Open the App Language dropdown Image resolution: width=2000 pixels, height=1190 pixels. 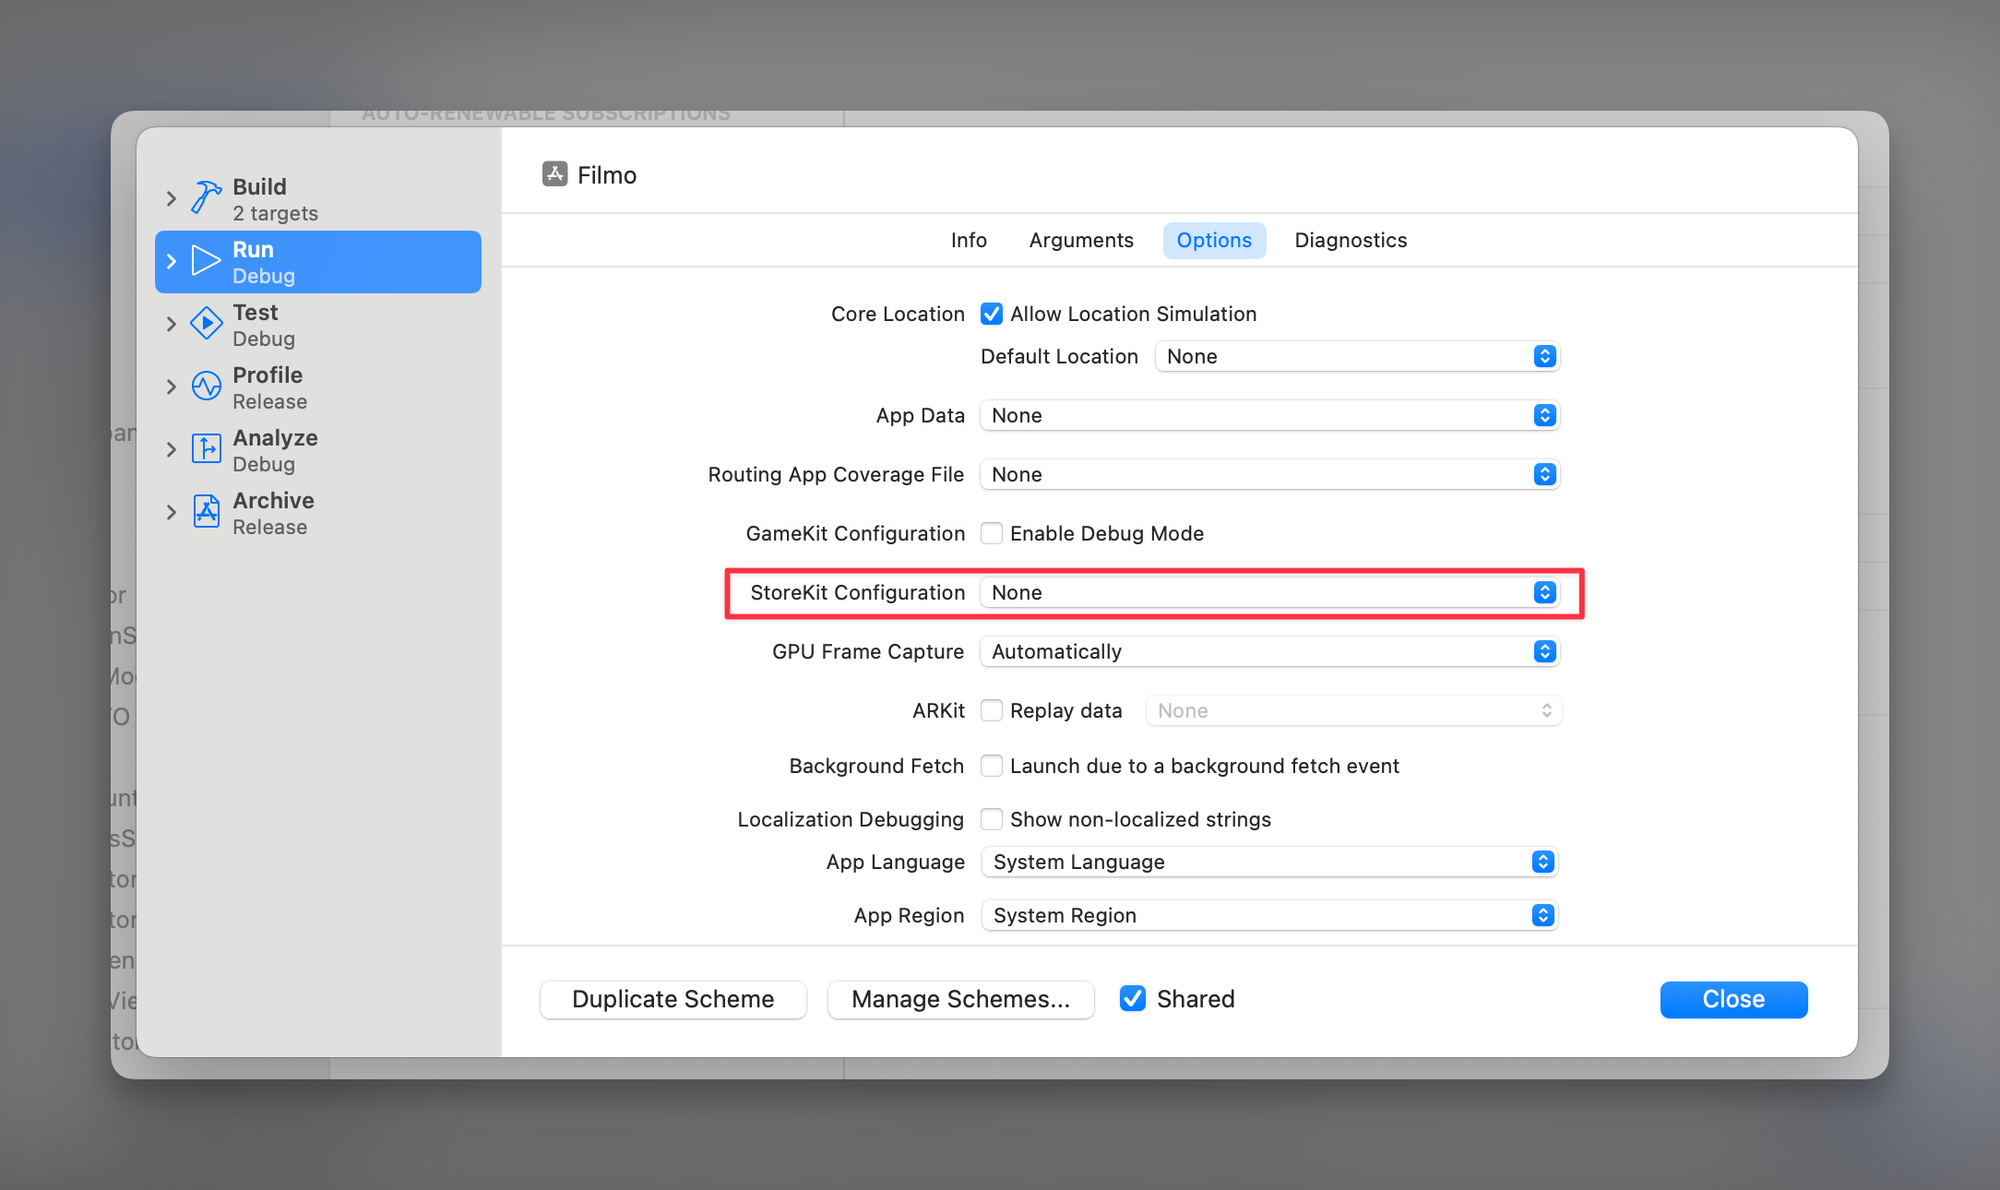1269,862
